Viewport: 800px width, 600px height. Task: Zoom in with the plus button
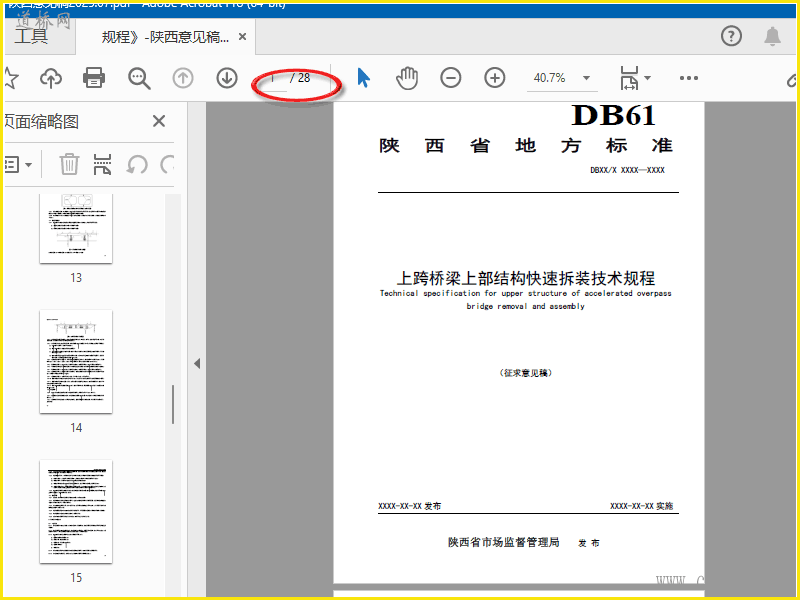[x=494, y=78]
